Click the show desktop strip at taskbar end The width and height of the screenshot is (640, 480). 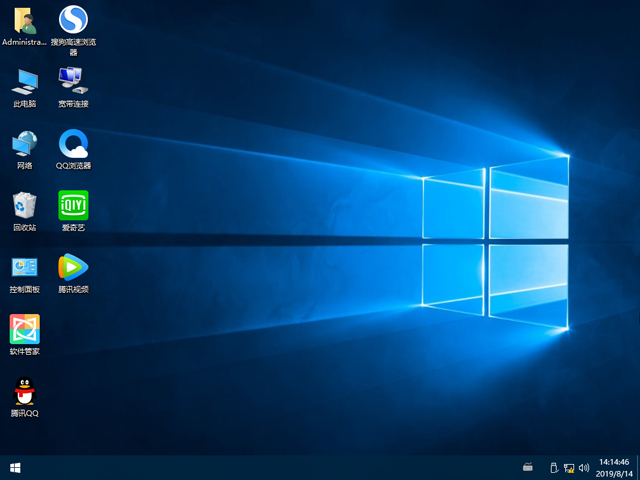(638, 468)
